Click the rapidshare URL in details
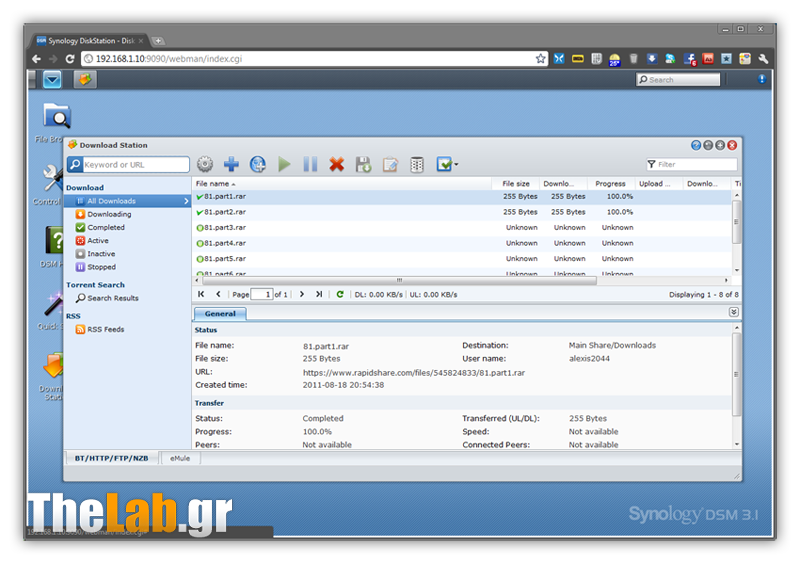Image resolution: width=800 pixels, height=564 pixels. (414, 373)
